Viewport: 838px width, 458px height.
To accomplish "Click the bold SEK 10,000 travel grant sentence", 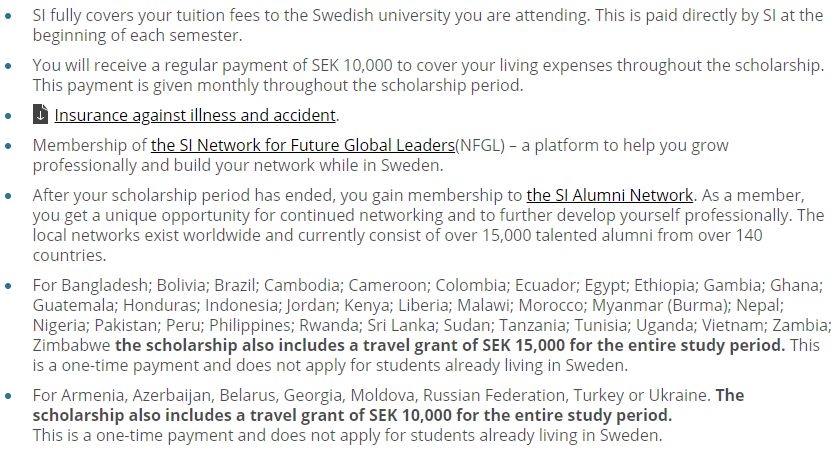I will (350, 415).
